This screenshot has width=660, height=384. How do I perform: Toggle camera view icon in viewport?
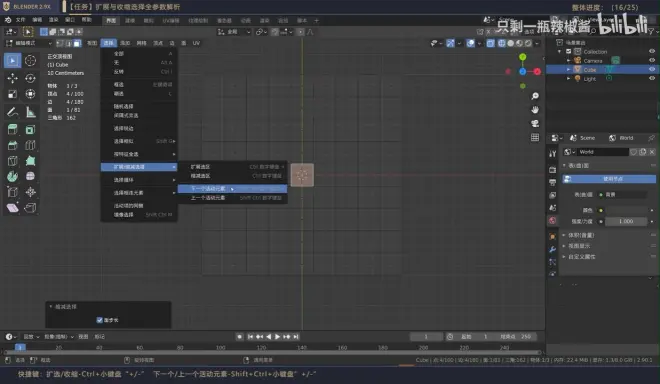click(x=535, y=124)
